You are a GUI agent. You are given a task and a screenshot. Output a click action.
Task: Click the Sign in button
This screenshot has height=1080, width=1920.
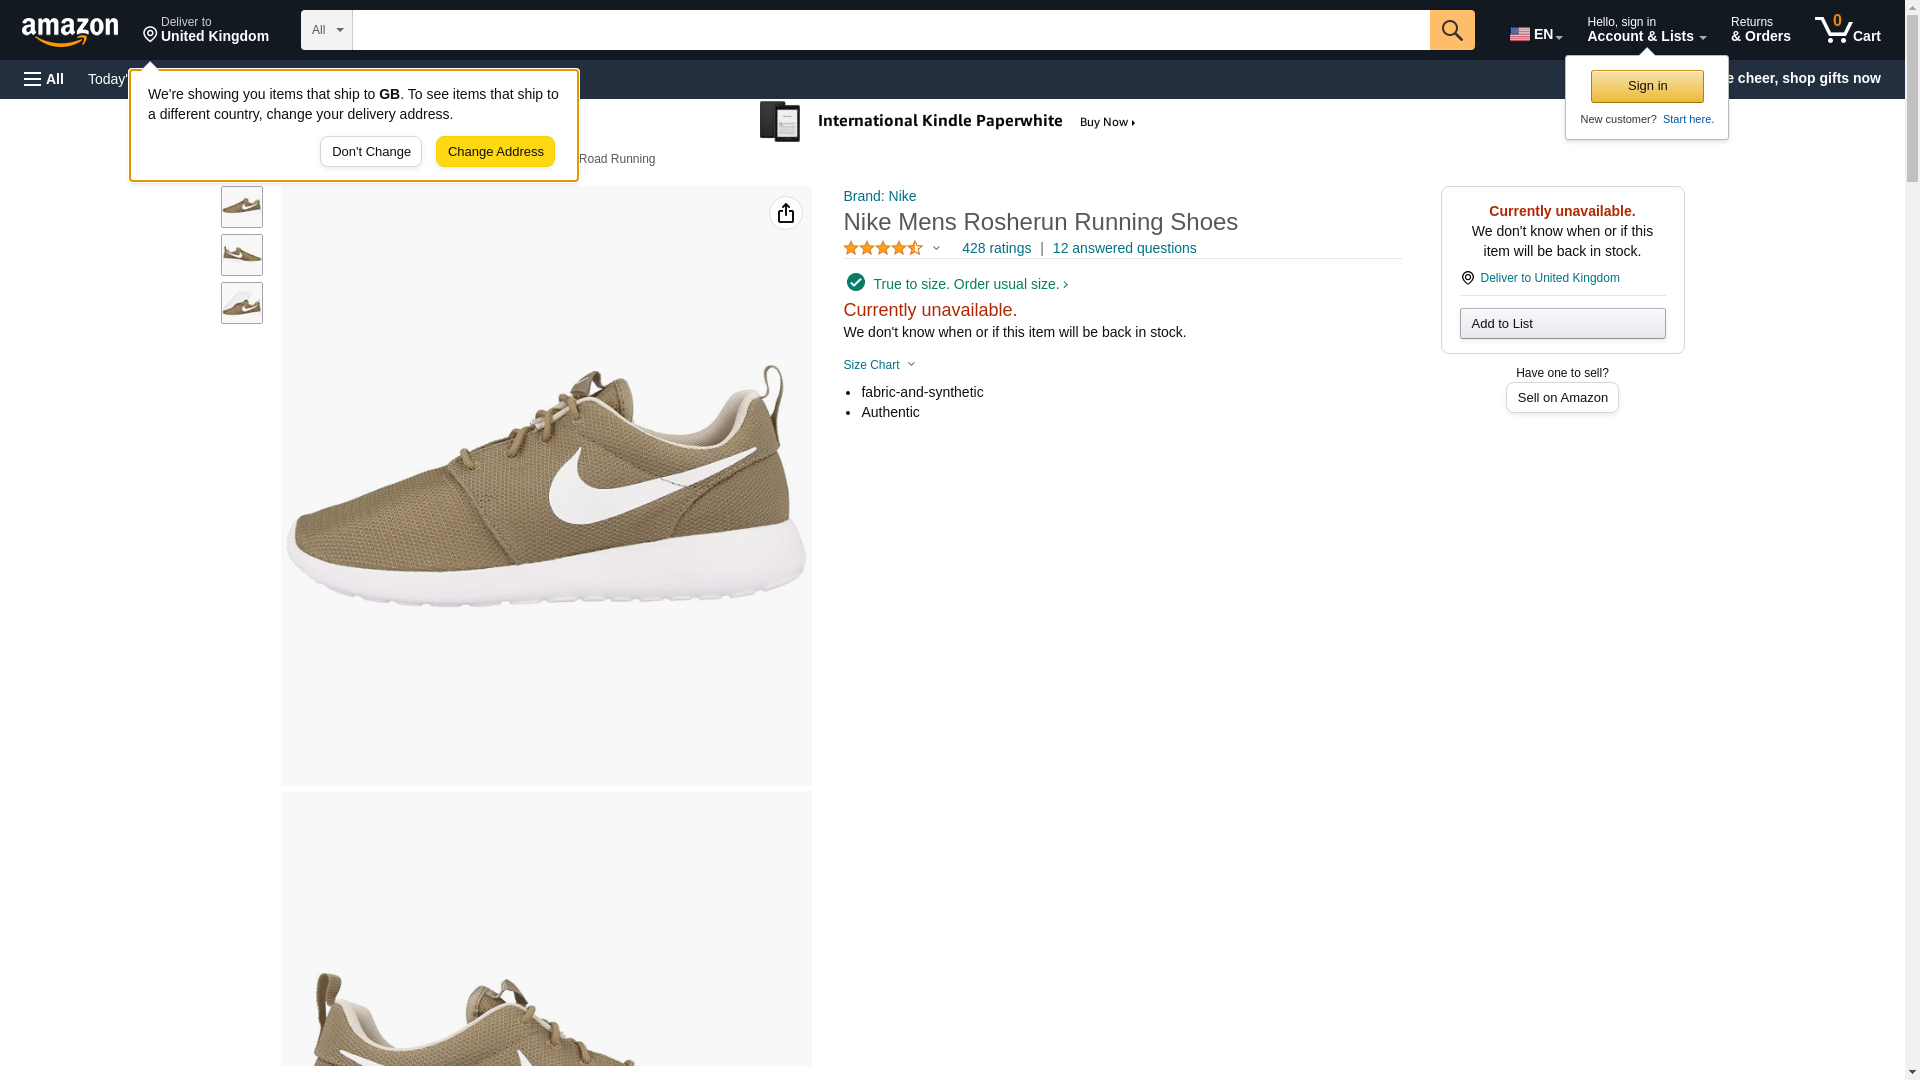(1646, 86)
